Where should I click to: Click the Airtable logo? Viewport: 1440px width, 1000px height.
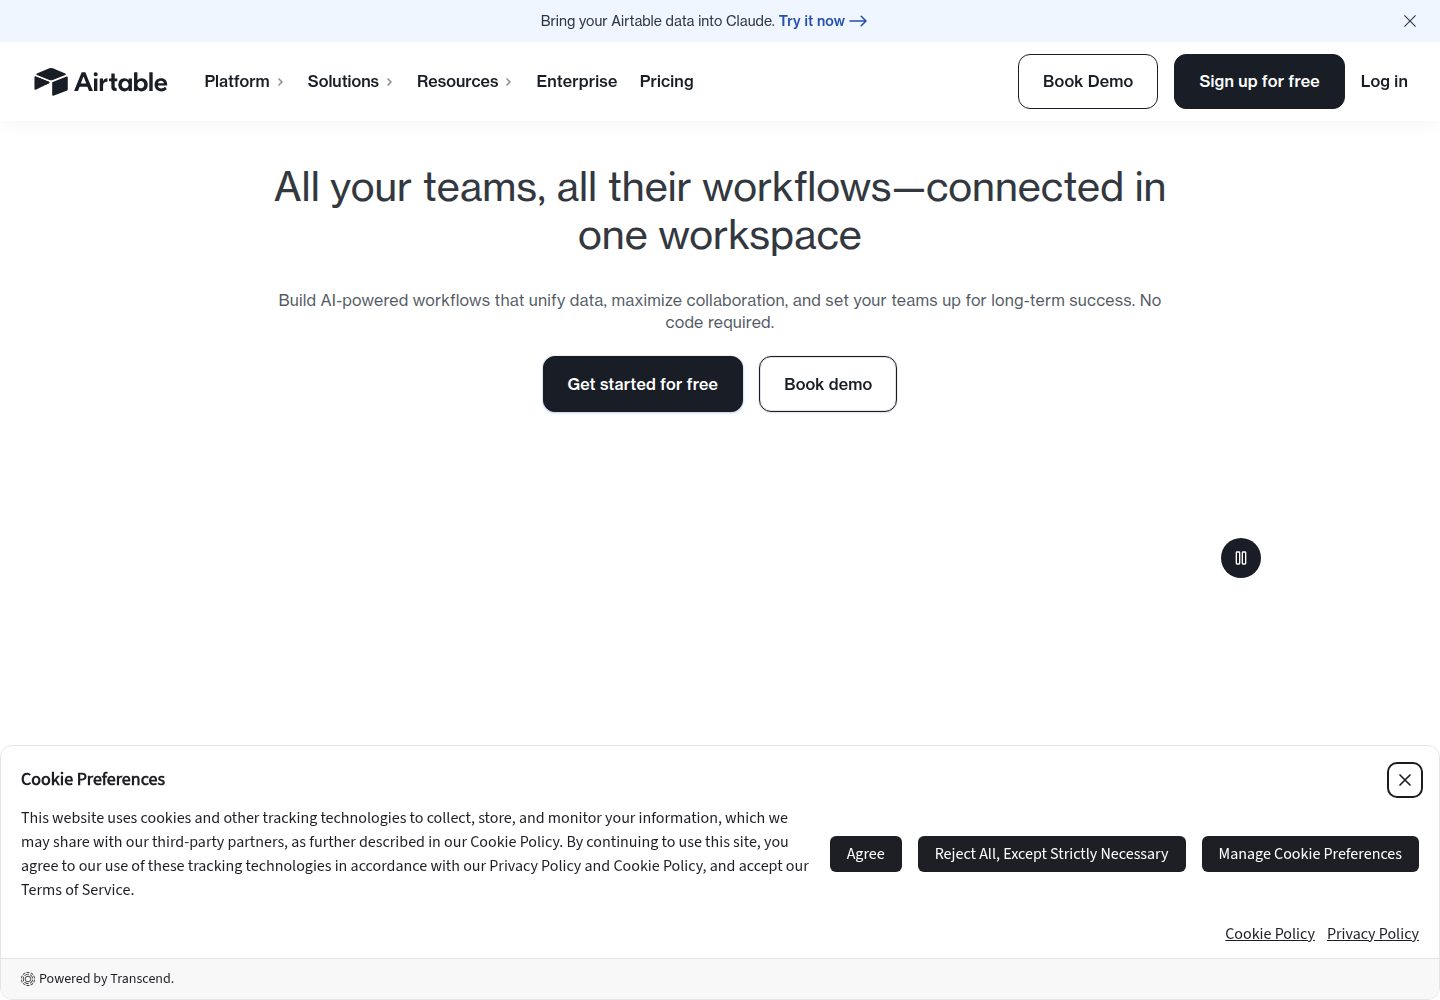click(x=100, y=81)
